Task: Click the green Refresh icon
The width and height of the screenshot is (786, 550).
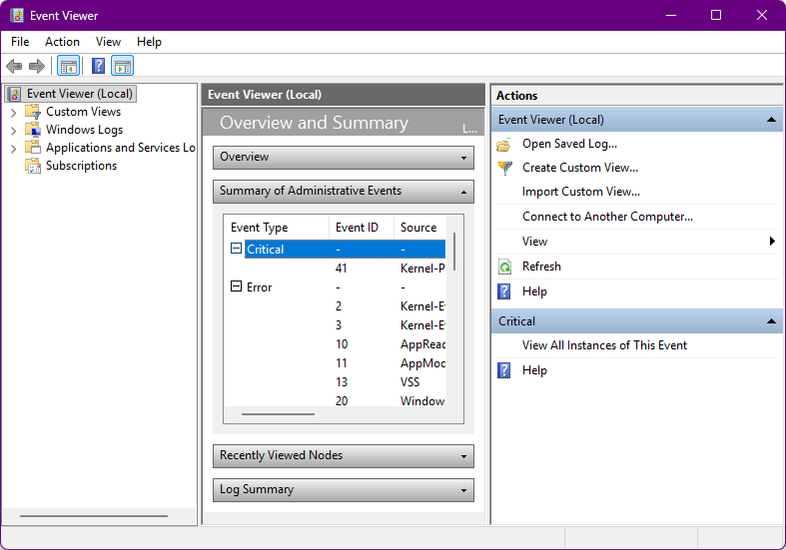Action: tap(505, 267)
